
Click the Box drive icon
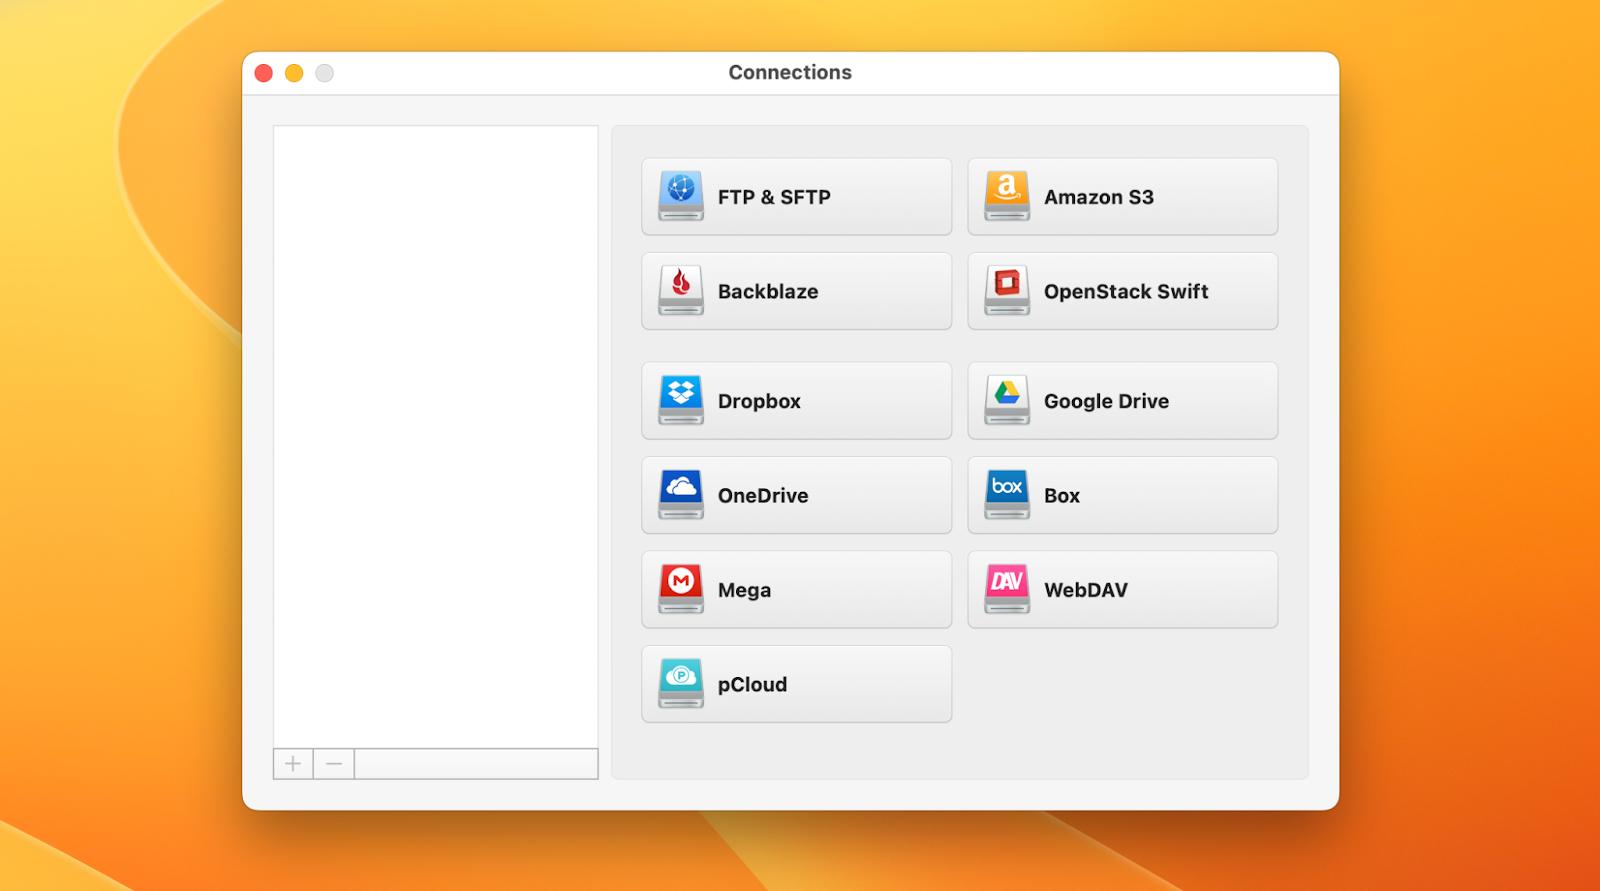(x=1007, y=495)
